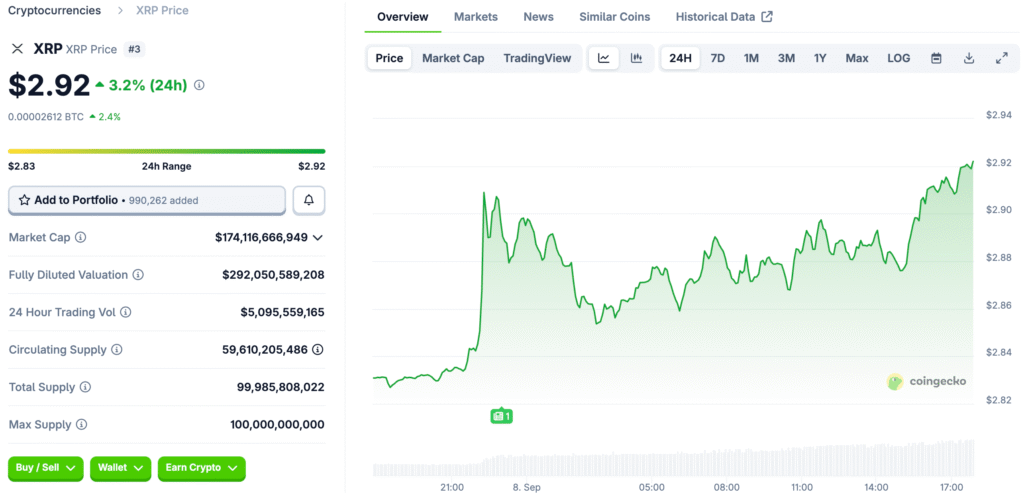Open the Markets tab
1024x493 pixels.
[475, 17]
